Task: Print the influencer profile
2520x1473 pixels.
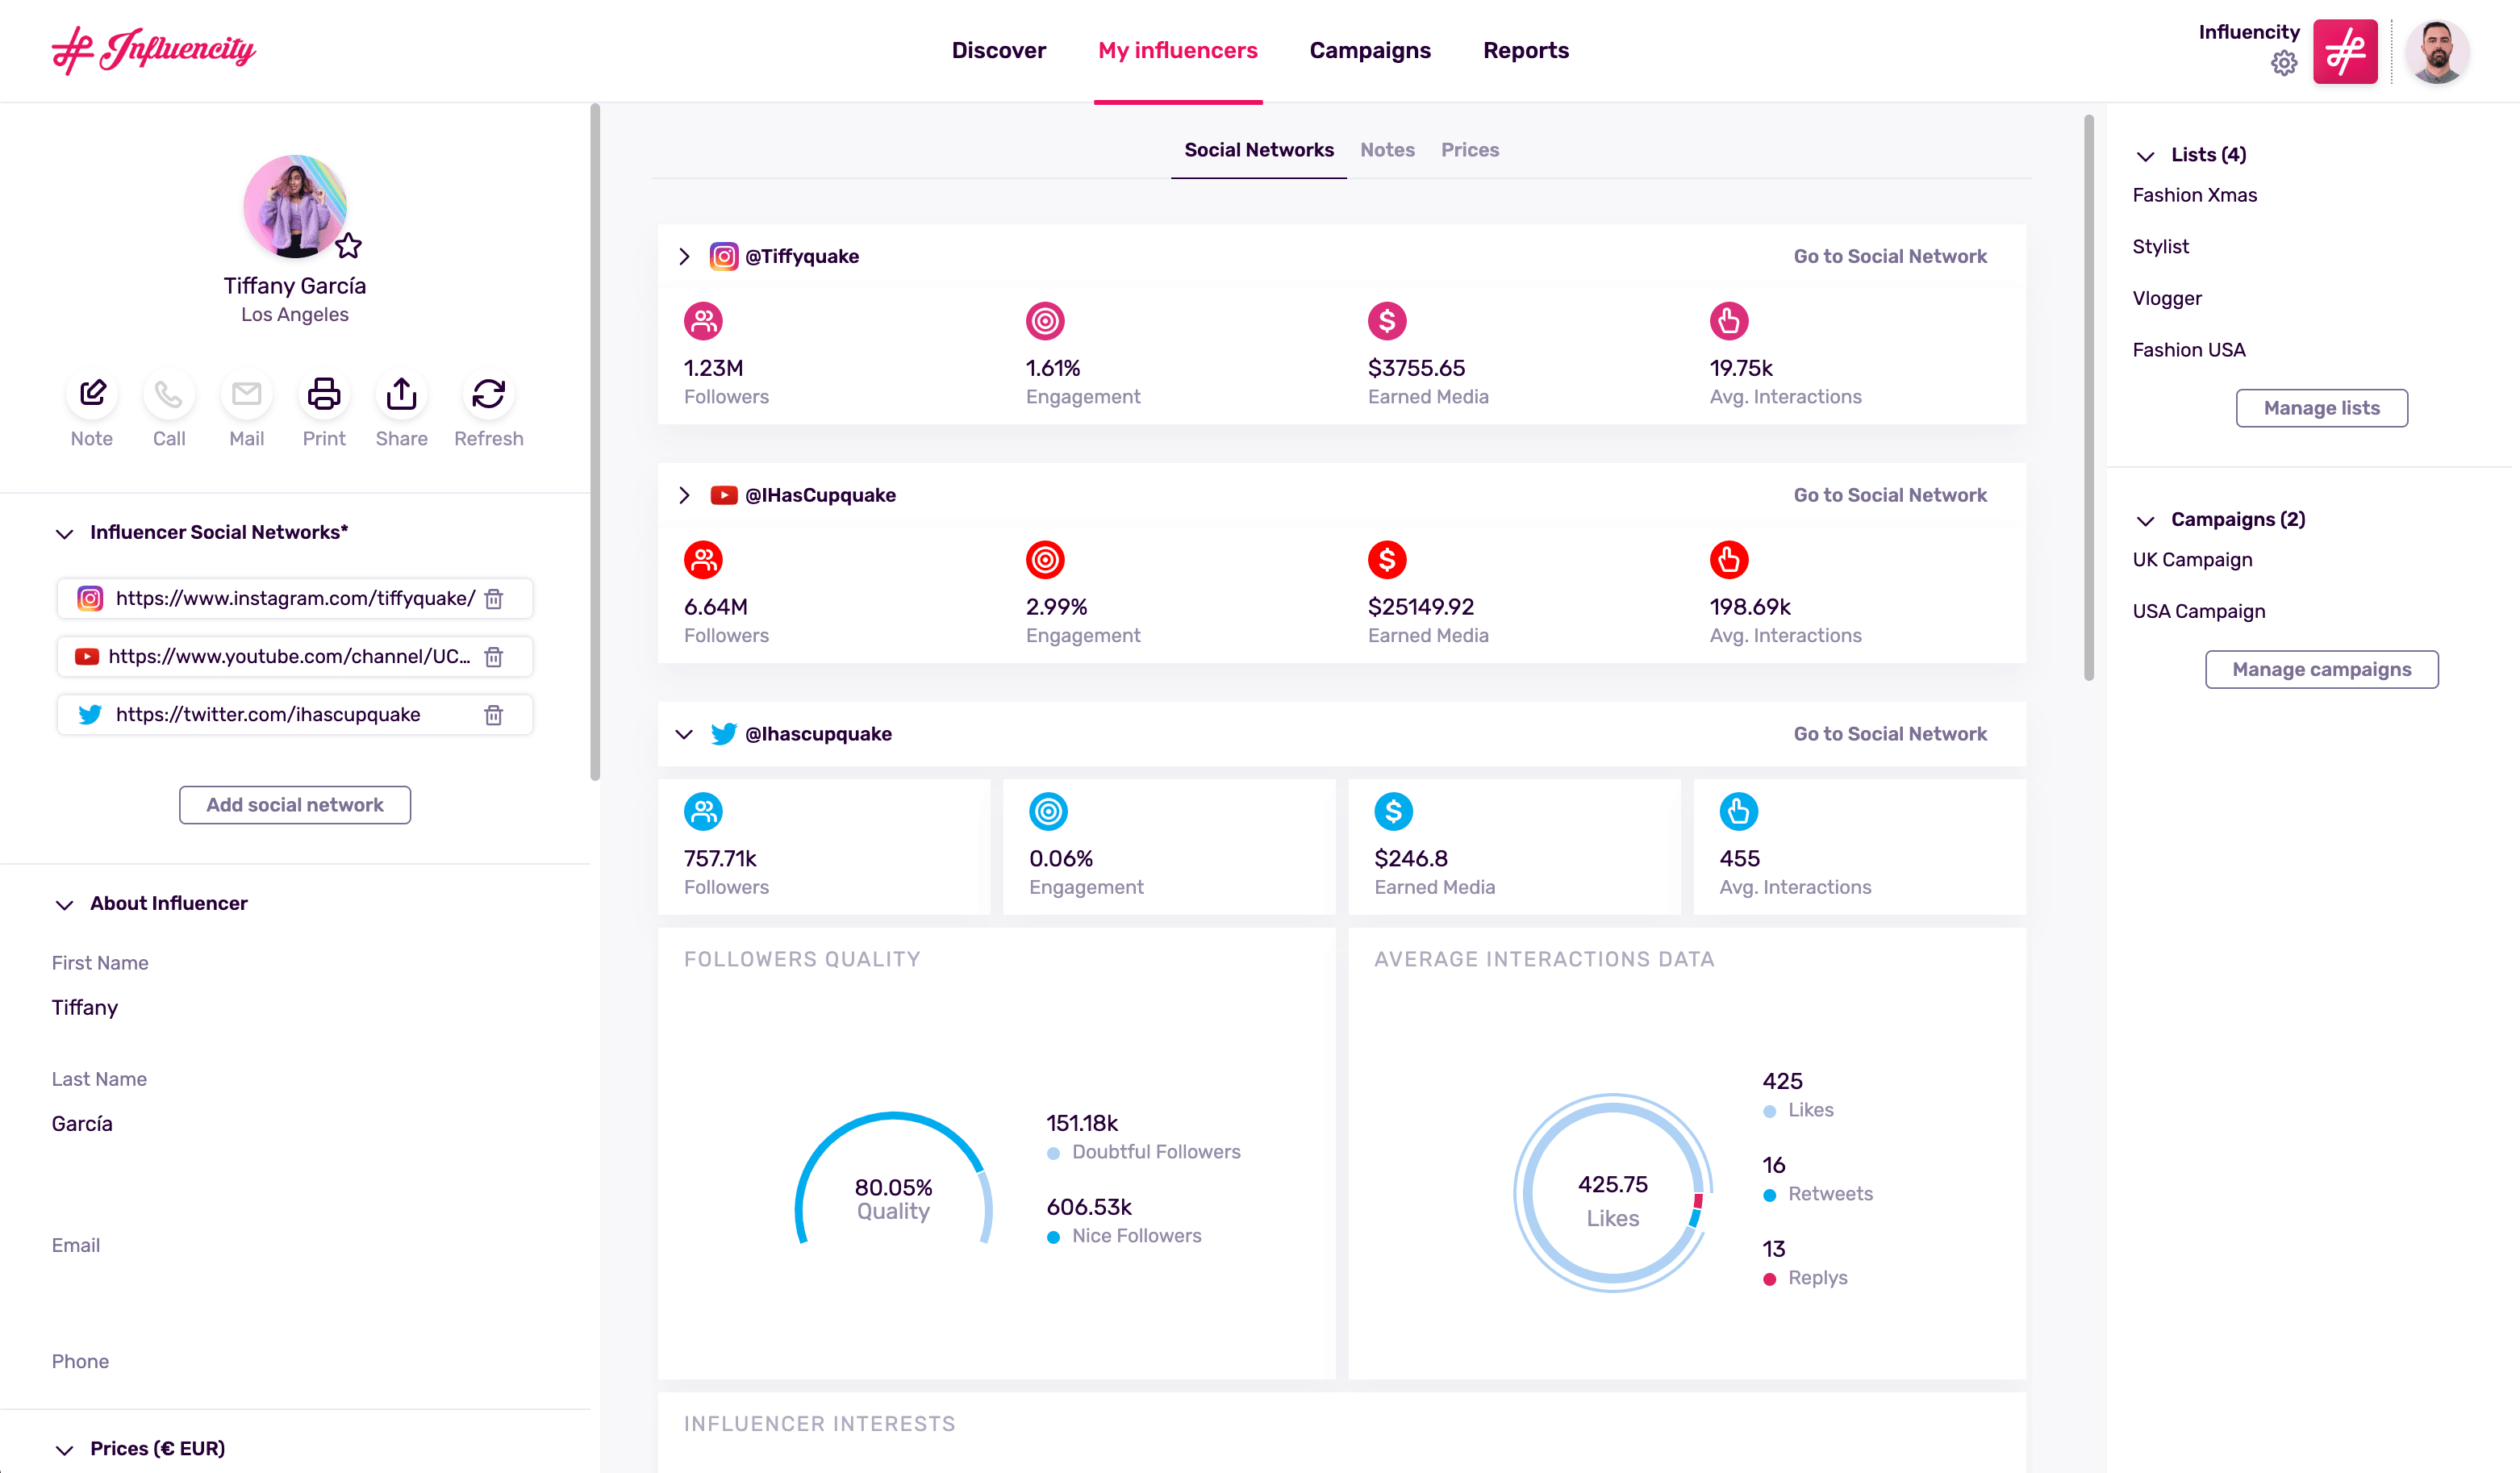Action: click(x=323, y=394)
